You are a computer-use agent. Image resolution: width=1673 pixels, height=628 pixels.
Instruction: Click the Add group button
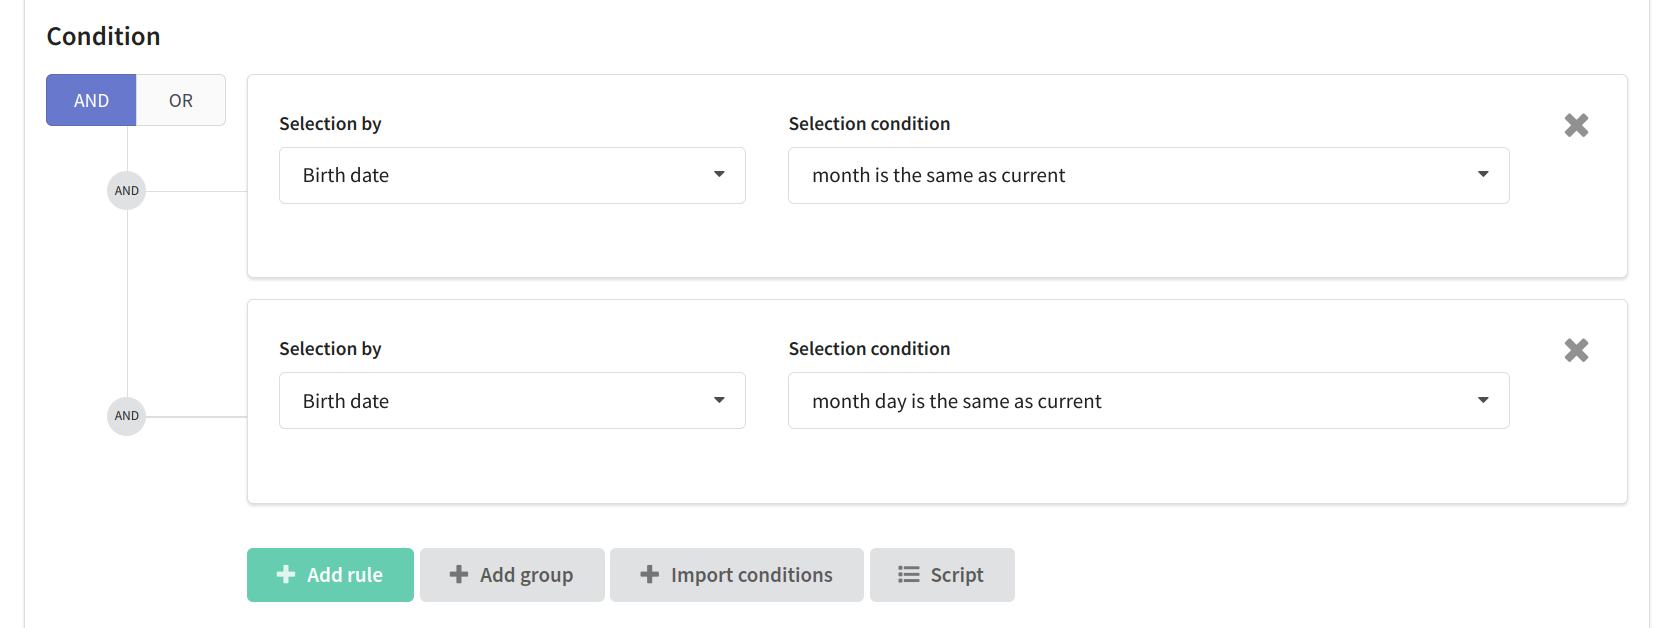point(512,575)
